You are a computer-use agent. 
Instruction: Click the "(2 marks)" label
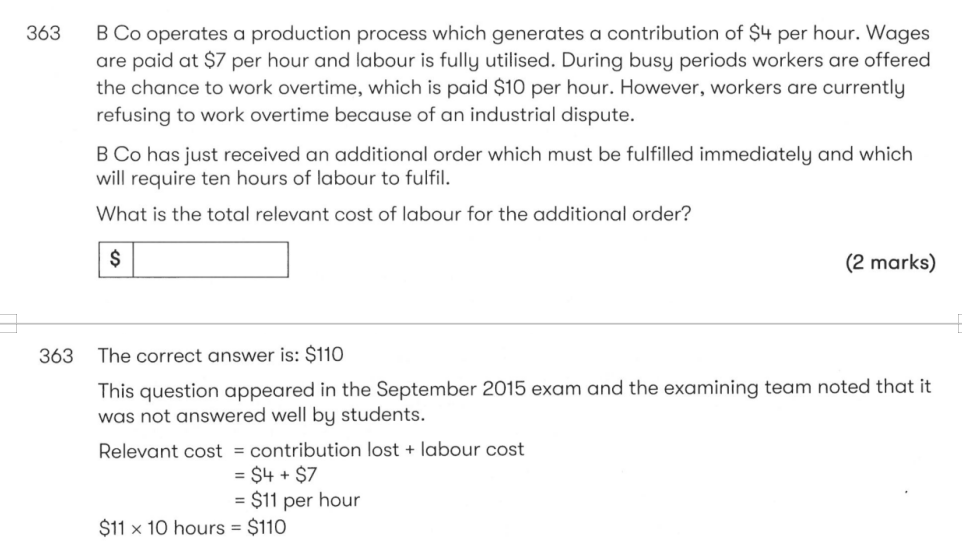coord(890,262)
